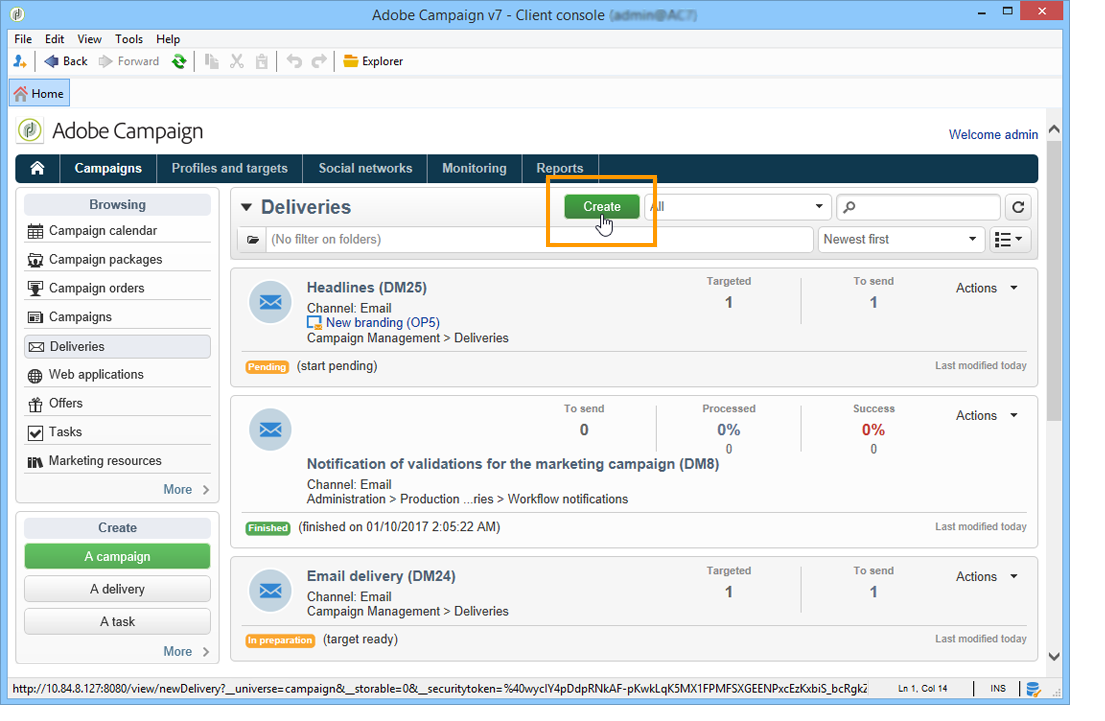Screen dimensions: 1105x721
Task: Switch to Social networks tab
Action: click(365, 168)
